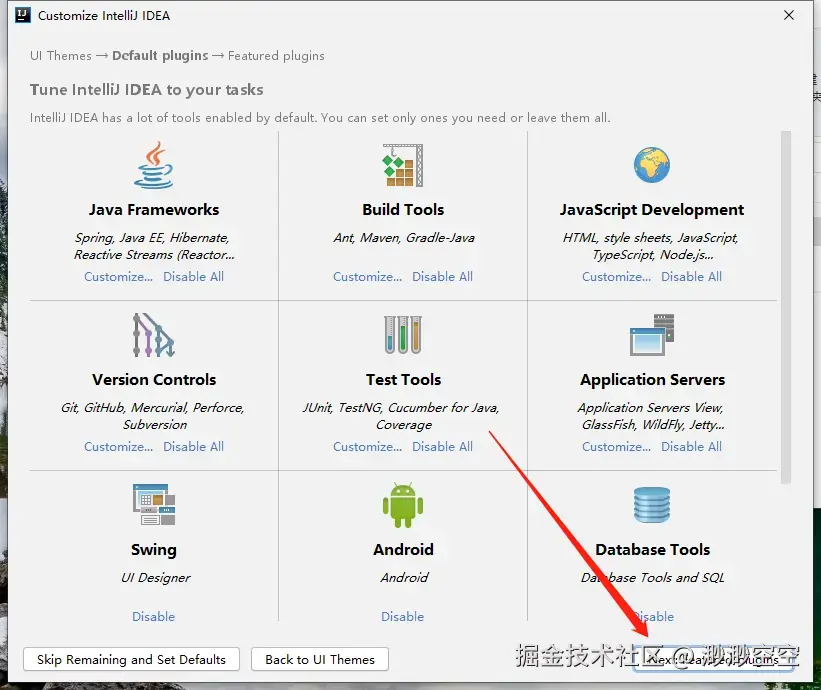Image resolution: width=821 pixels, height=690 pixels.
Task: Click the Application Servers window icon
Action: point(652,335)
